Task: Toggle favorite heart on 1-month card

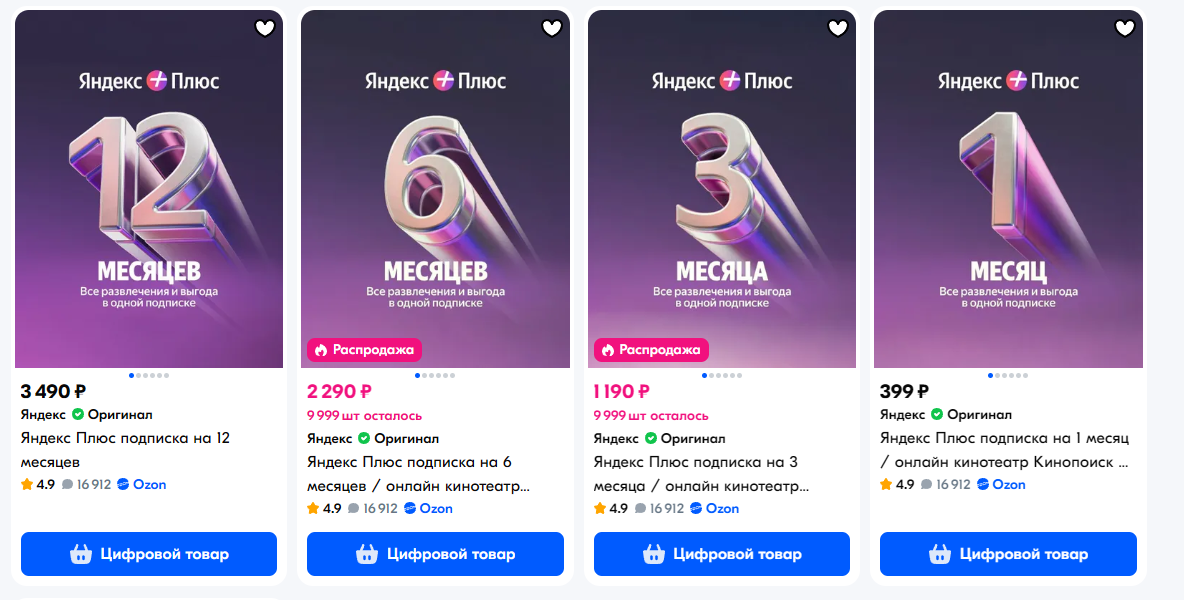Action: pos(1124,29)
